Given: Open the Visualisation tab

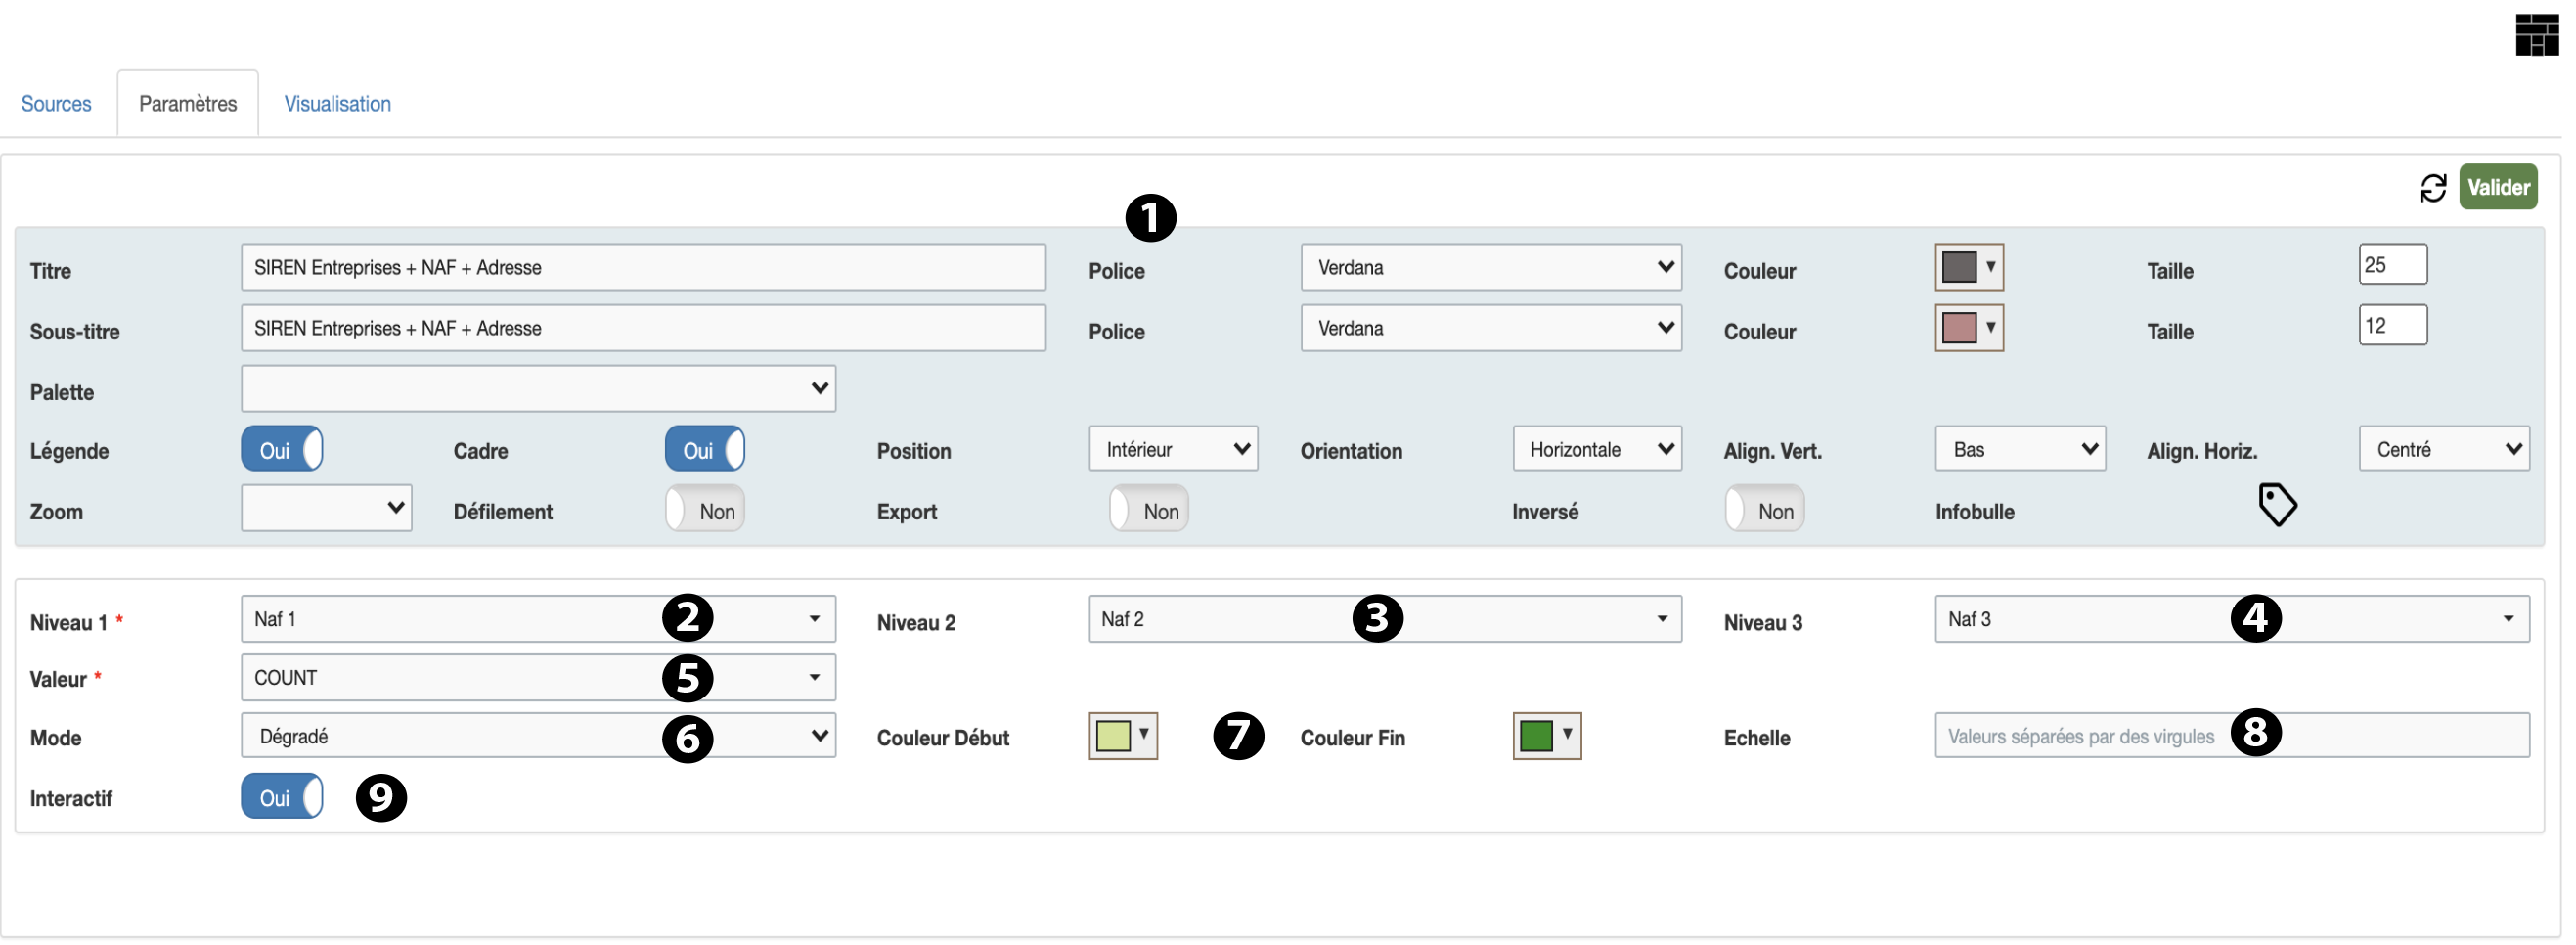Looking at the screenshot, I should tap(337, 103).
